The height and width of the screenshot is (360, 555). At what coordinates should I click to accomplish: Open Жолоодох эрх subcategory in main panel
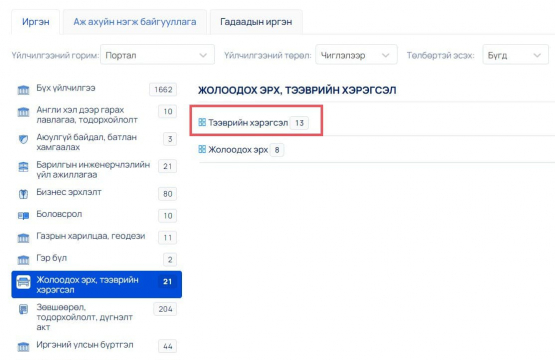[238, 150]
